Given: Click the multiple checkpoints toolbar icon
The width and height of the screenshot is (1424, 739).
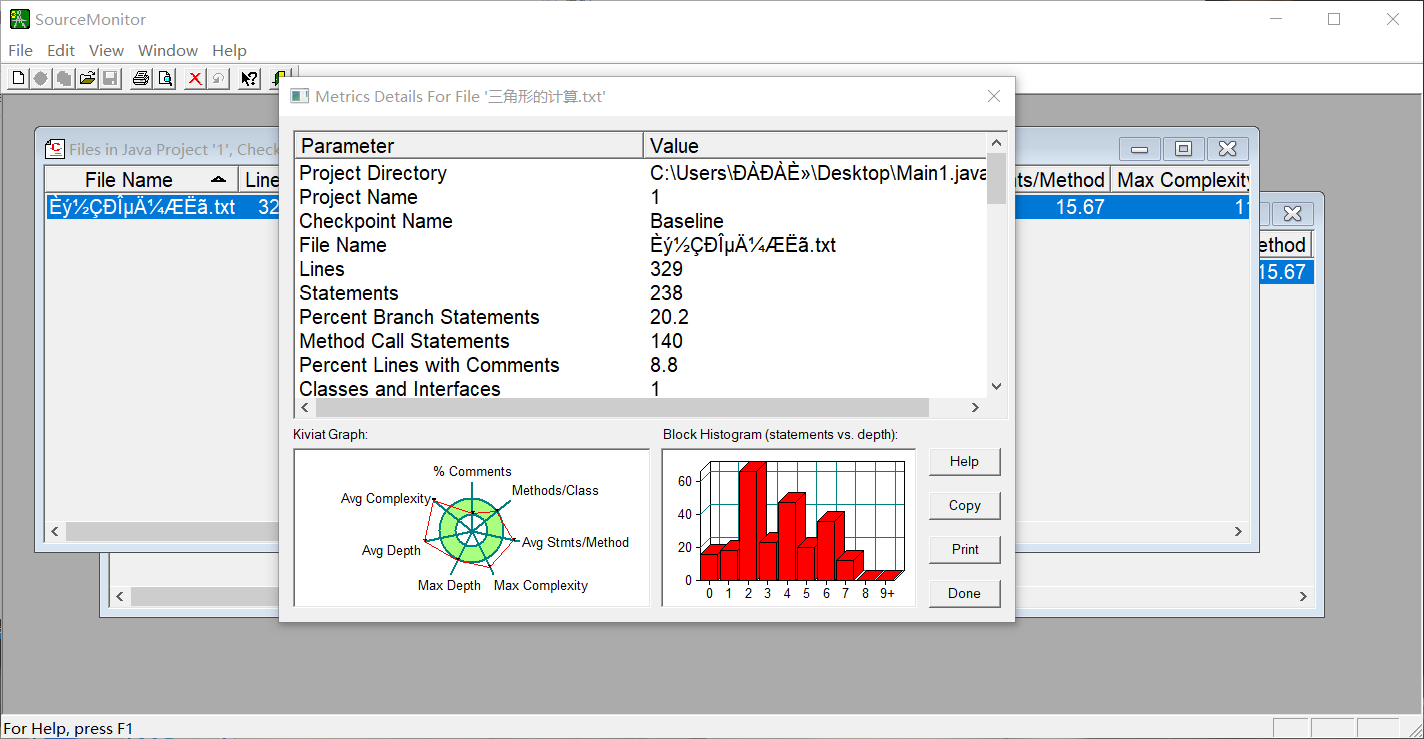Looking at the screenshot, I should tap(64, 78).
